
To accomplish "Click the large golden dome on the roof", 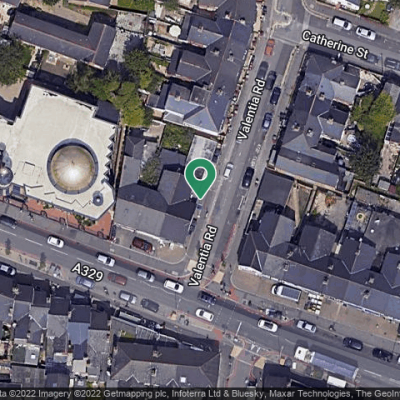I will coord(73,166).
